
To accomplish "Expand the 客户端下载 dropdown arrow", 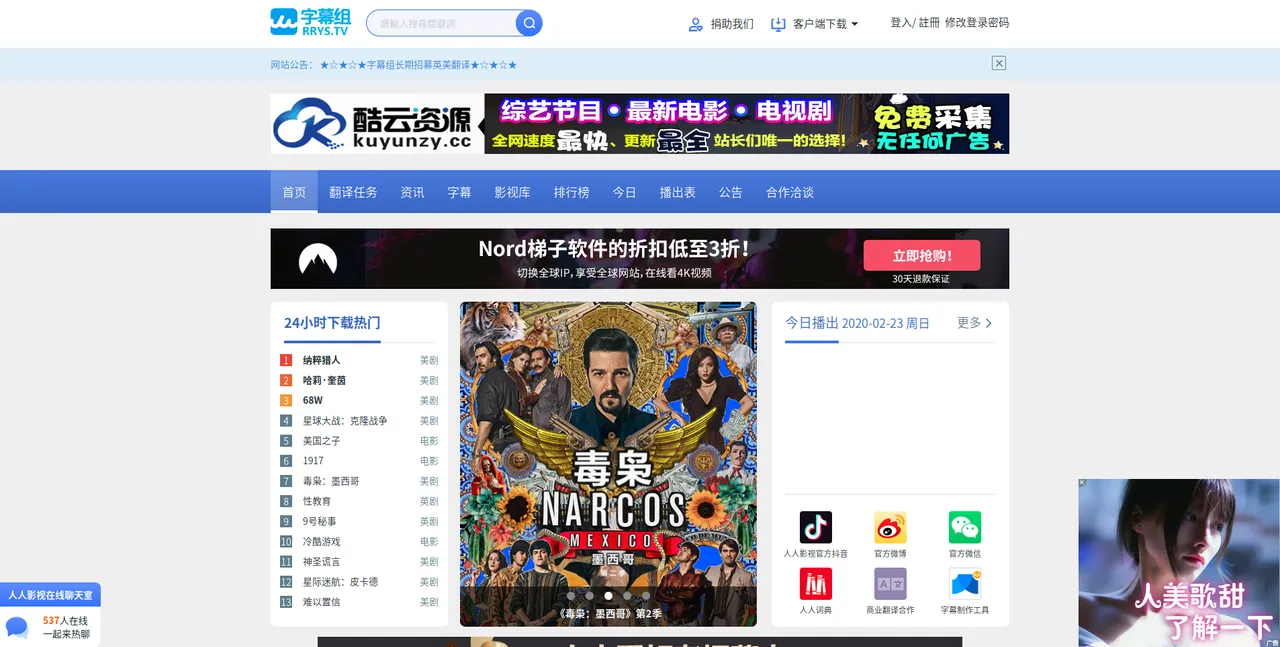I will pyautogui.click(x=854, y=24).
